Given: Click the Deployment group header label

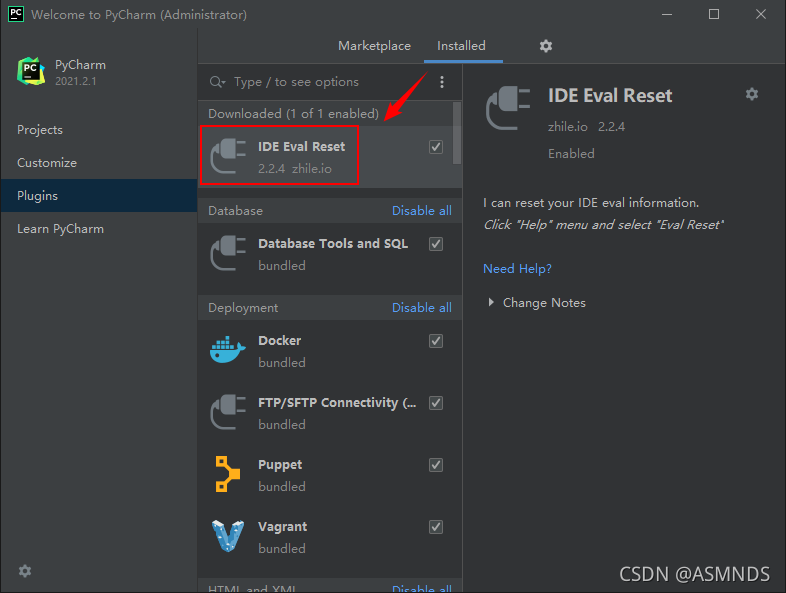Looking at the screenshot, I should [x=243, y=308].
